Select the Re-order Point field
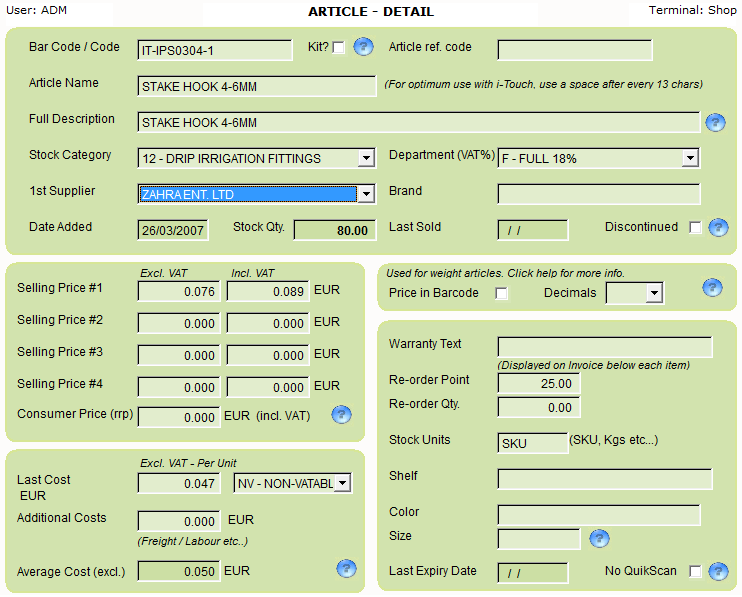 click(538, 384)
